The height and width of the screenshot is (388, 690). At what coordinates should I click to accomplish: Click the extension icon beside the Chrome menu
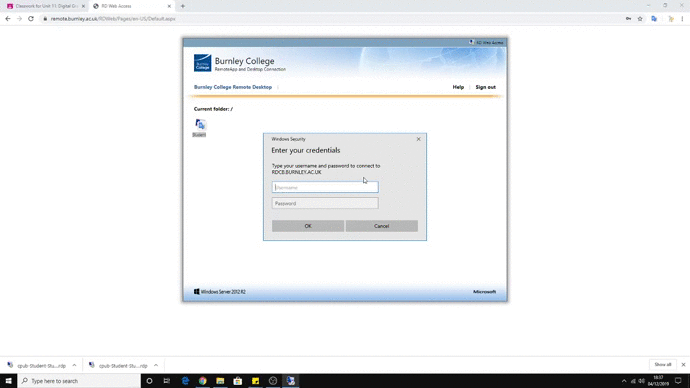coord(671,19)
